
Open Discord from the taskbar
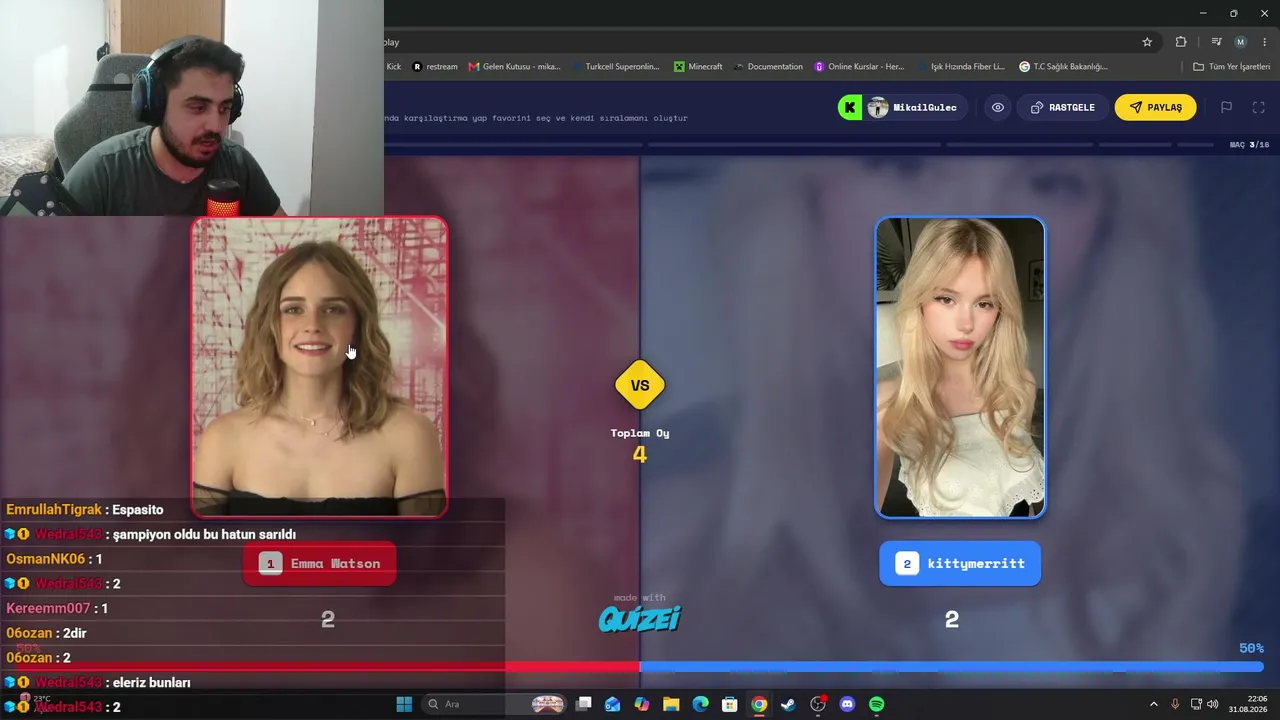pyautogui.click(x=848, y=704)
